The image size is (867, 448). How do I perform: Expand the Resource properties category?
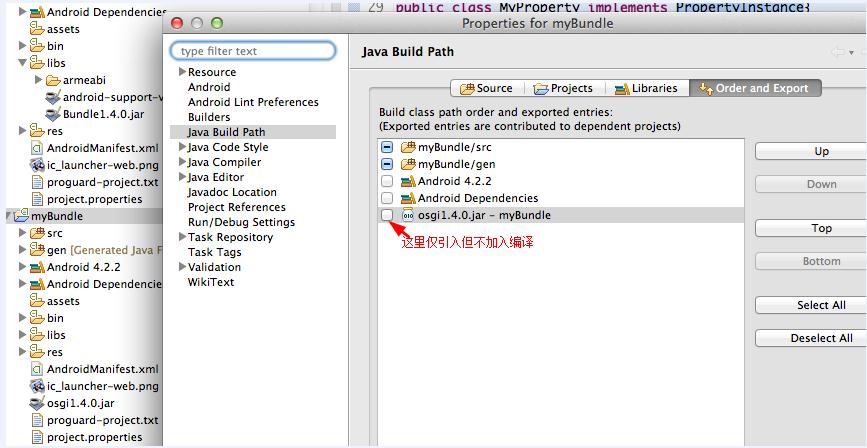(182, 72)
